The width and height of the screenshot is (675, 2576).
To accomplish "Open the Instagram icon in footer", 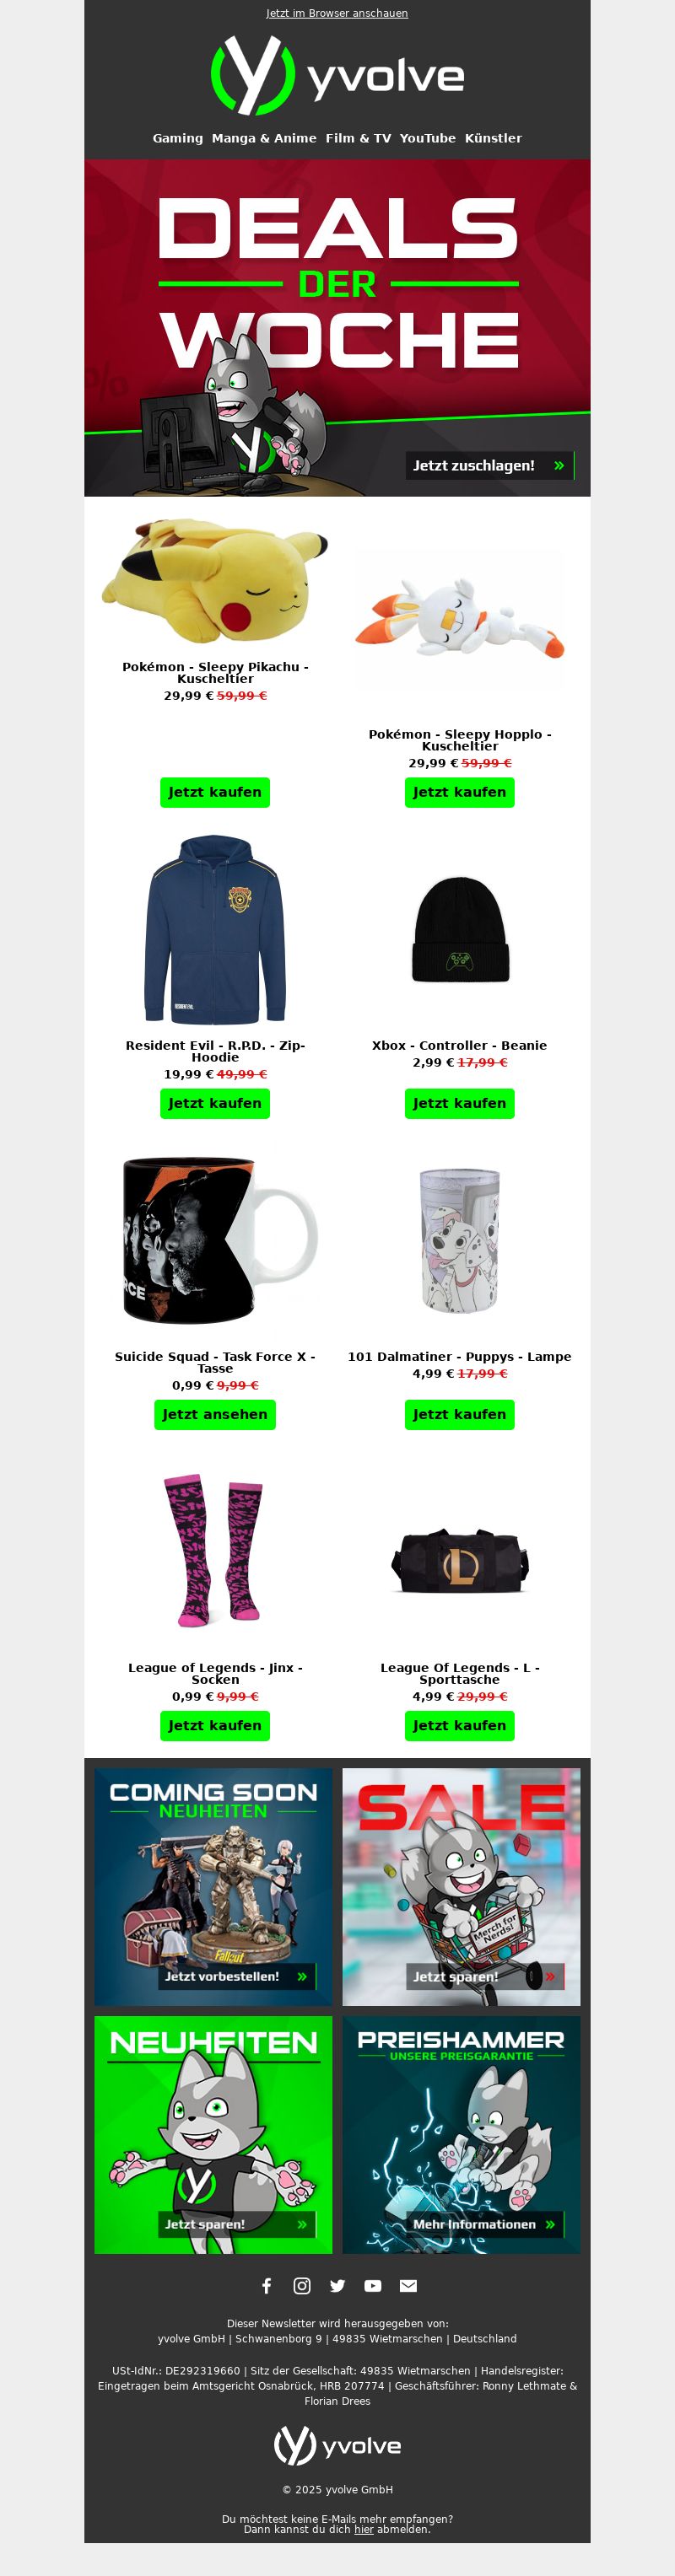I will (302, 2285).
